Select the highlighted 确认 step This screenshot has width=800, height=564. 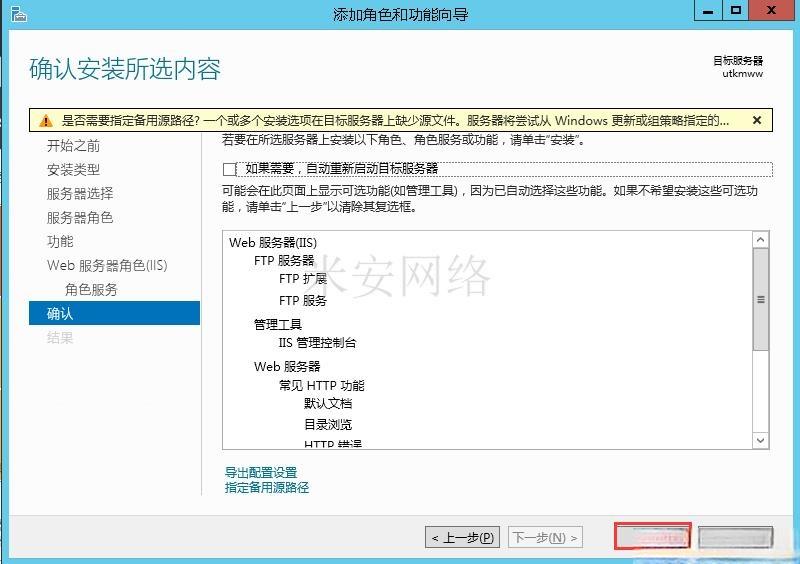coord(114,313)
